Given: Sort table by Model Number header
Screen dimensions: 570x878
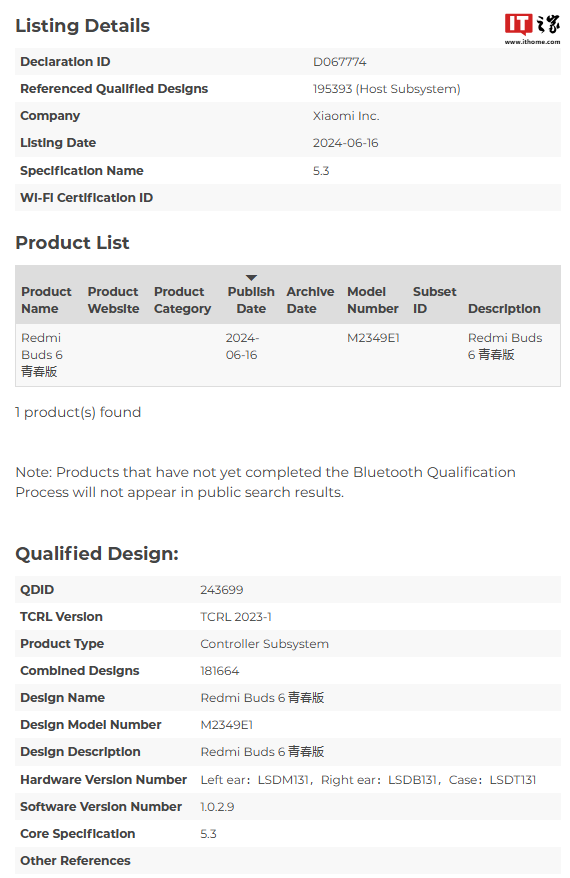Looking at the screenshot, I should [372, 300].
